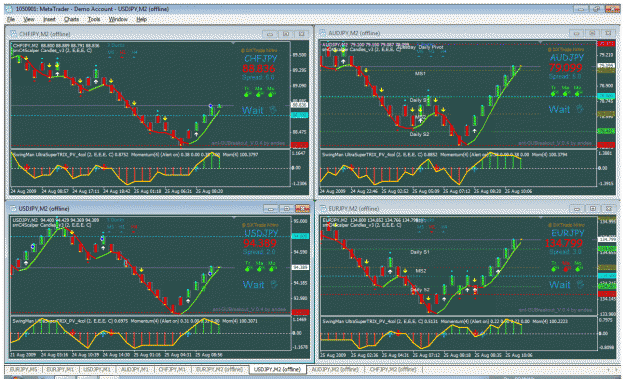Switch to the CHFJPY,M2 (offline) tab
The height and width of the screenshot is (379, 625).
tap(393, 369)
